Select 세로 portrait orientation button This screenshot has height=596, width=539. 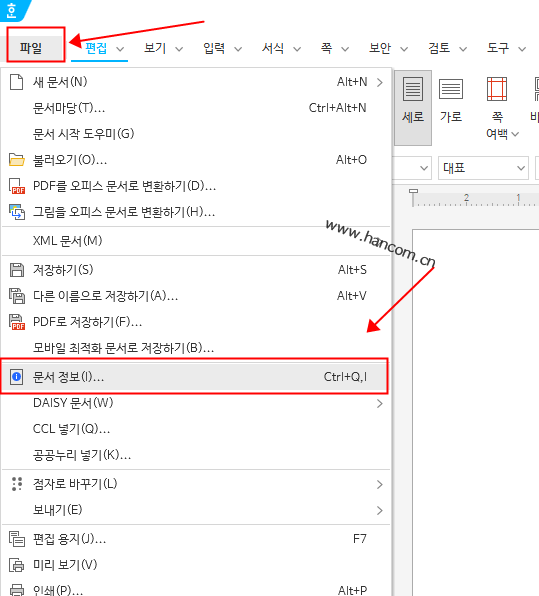click(x=413, y=108)
